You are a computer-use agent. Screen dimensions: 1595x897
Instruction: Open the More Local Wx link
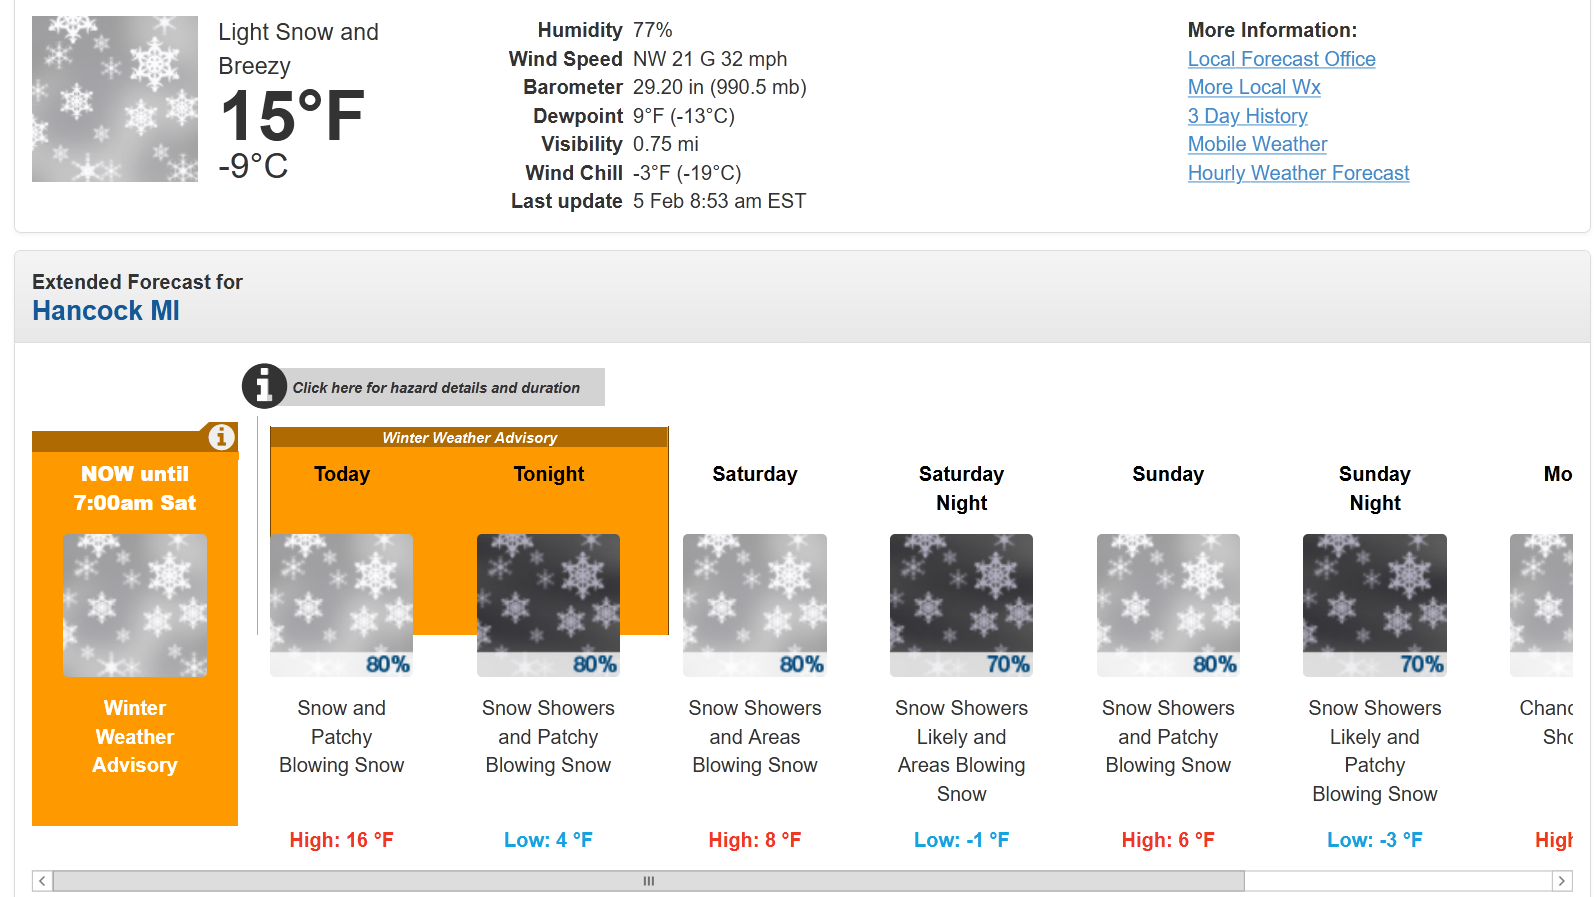(1254, 87)
